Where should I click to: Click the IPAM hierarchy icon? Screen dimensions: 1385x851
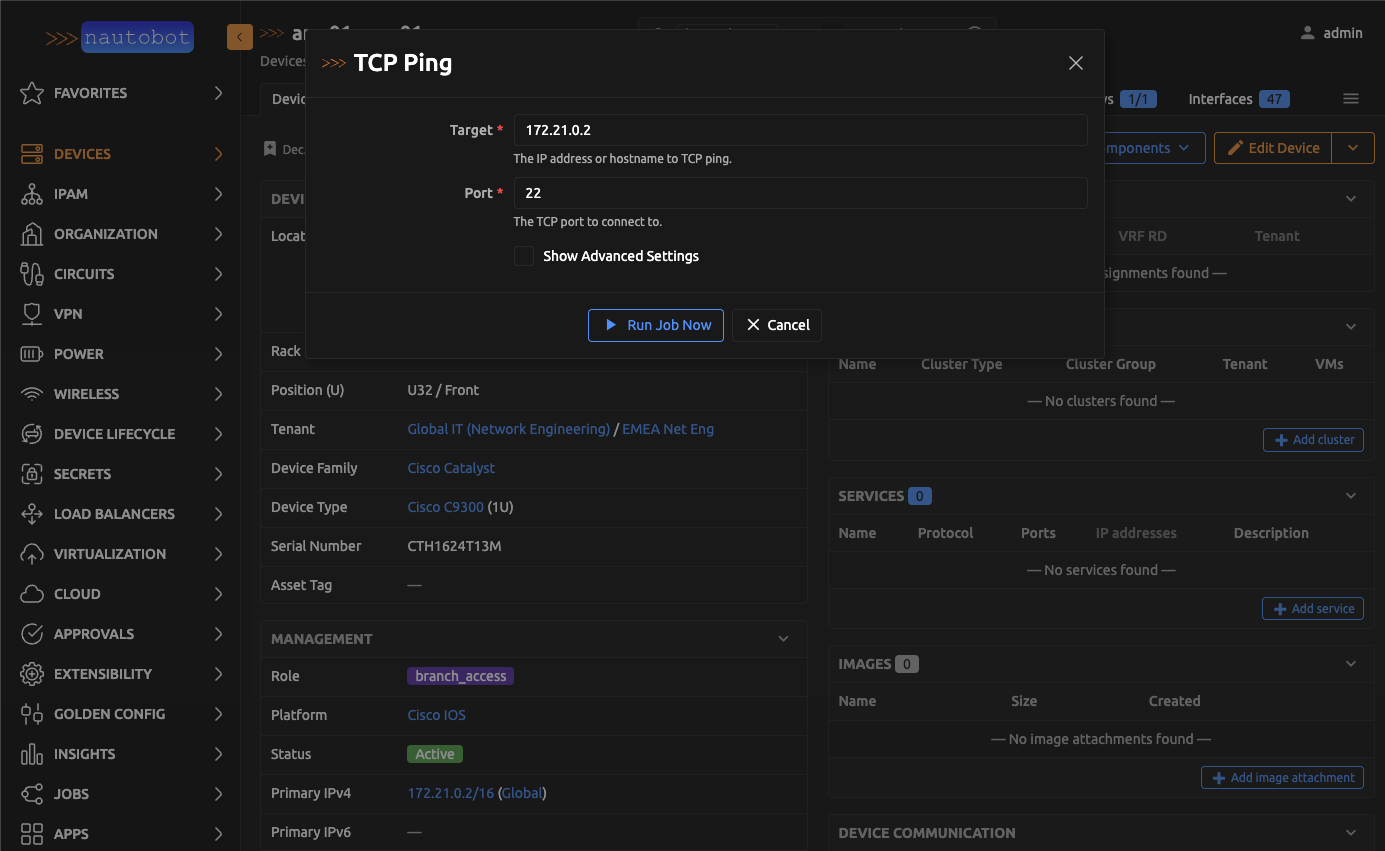click(x=32, y=194)
